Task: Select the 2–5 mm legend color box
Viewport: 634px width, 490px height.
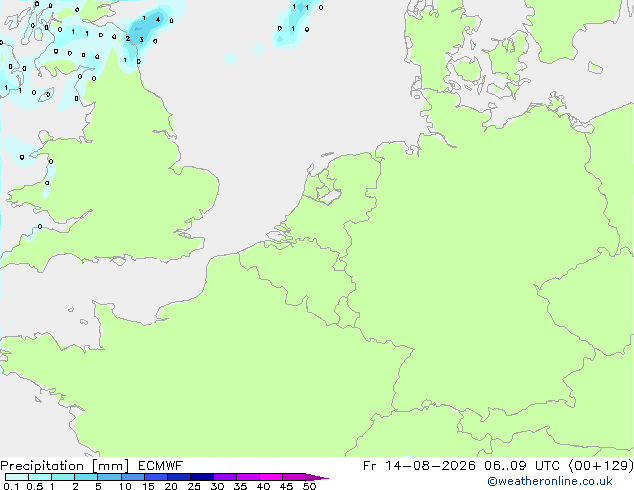Action: [x=86, y=477]
